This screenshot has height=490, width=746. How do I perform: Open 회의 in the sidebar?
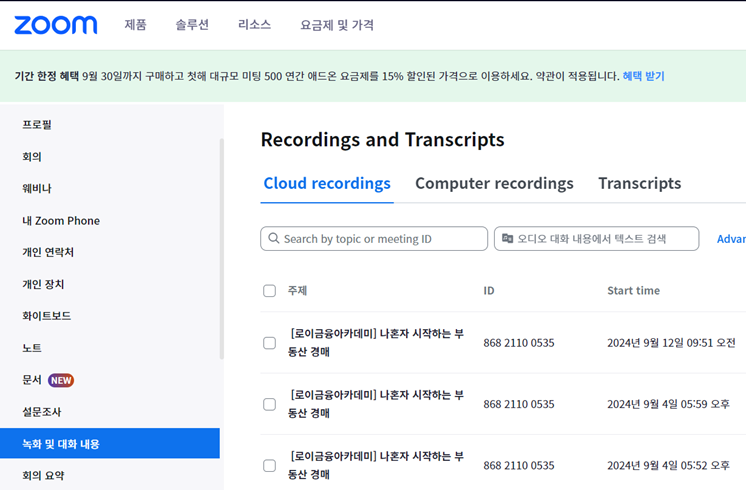pyautogui.click(x=32, y=157)
